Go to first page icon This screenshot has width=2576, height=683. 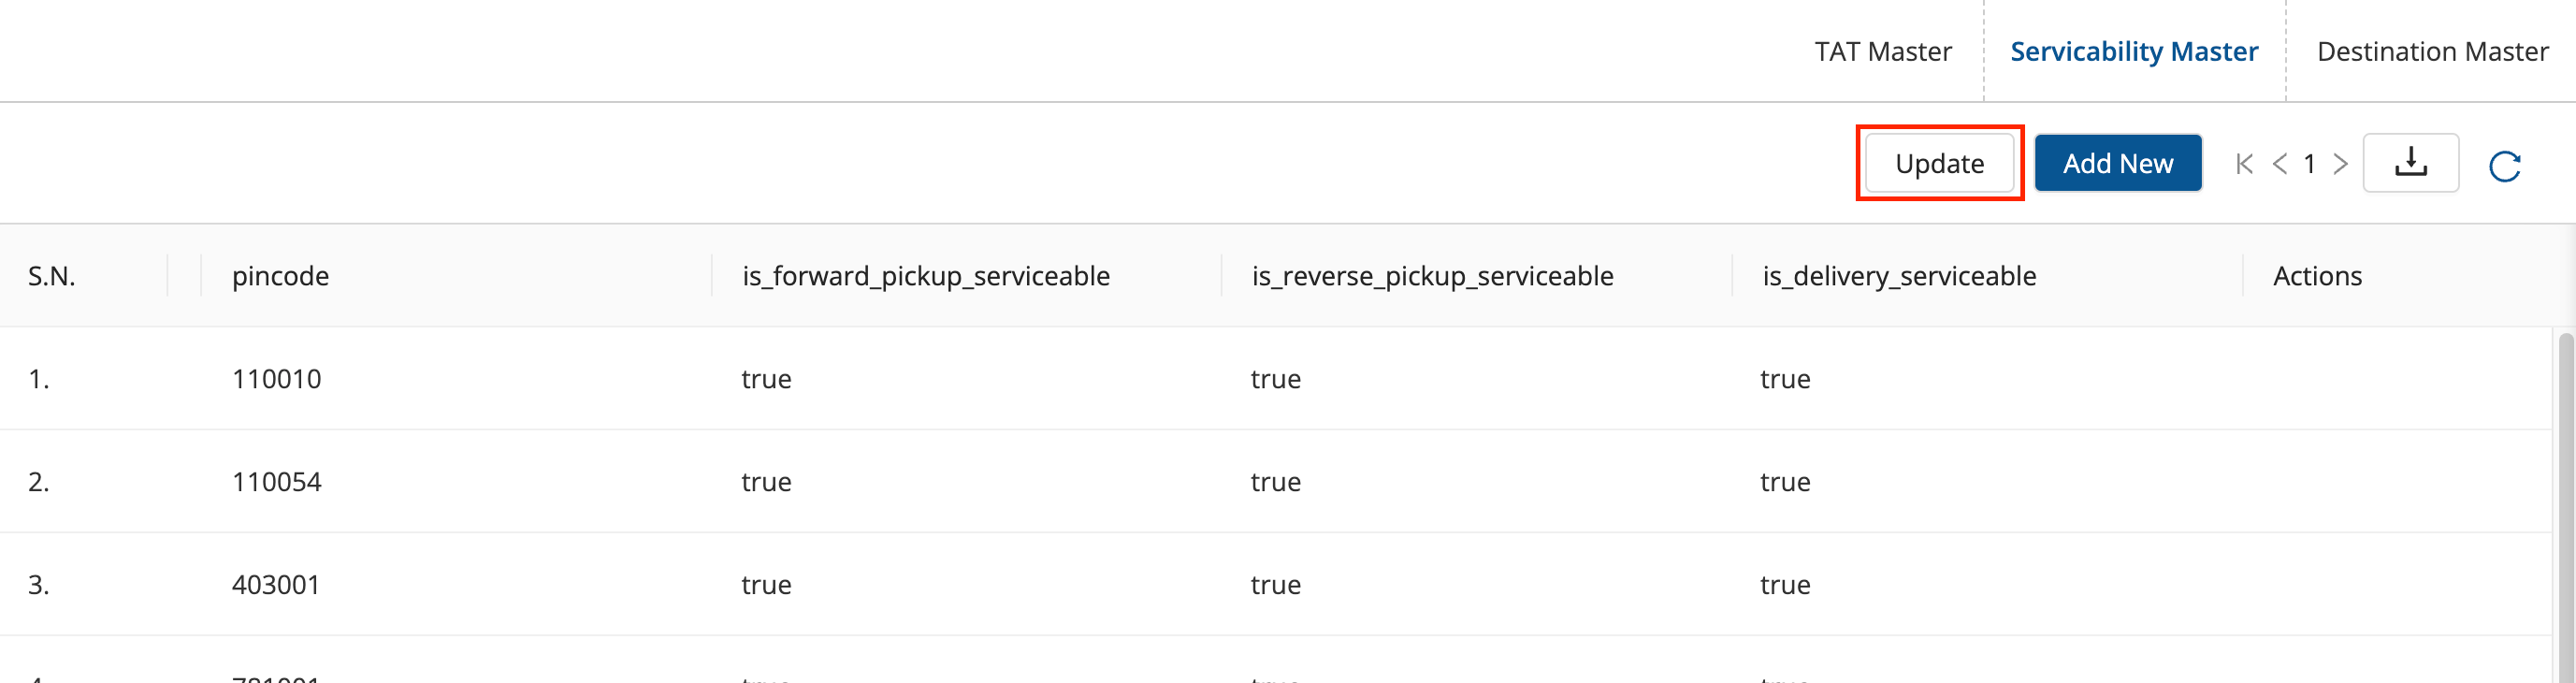[x=2244, y=164]
